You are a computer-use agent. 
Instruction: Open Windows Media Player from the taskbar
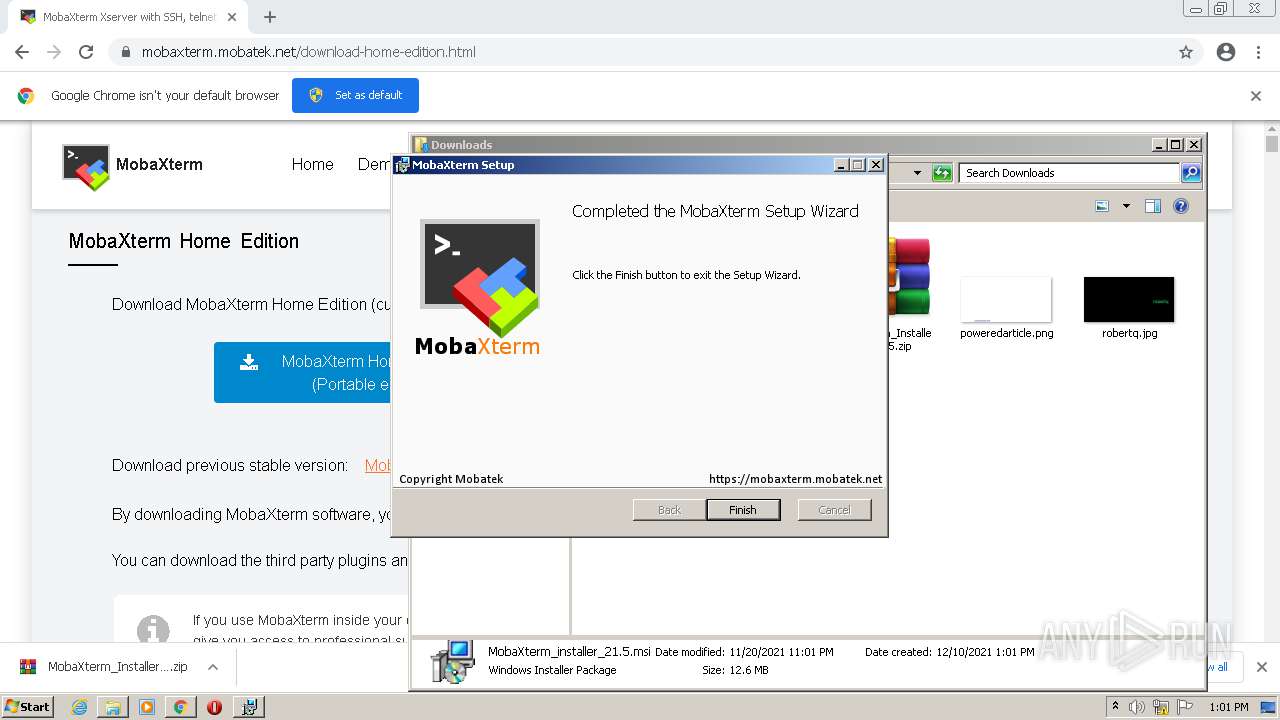(x=147, y=707)
